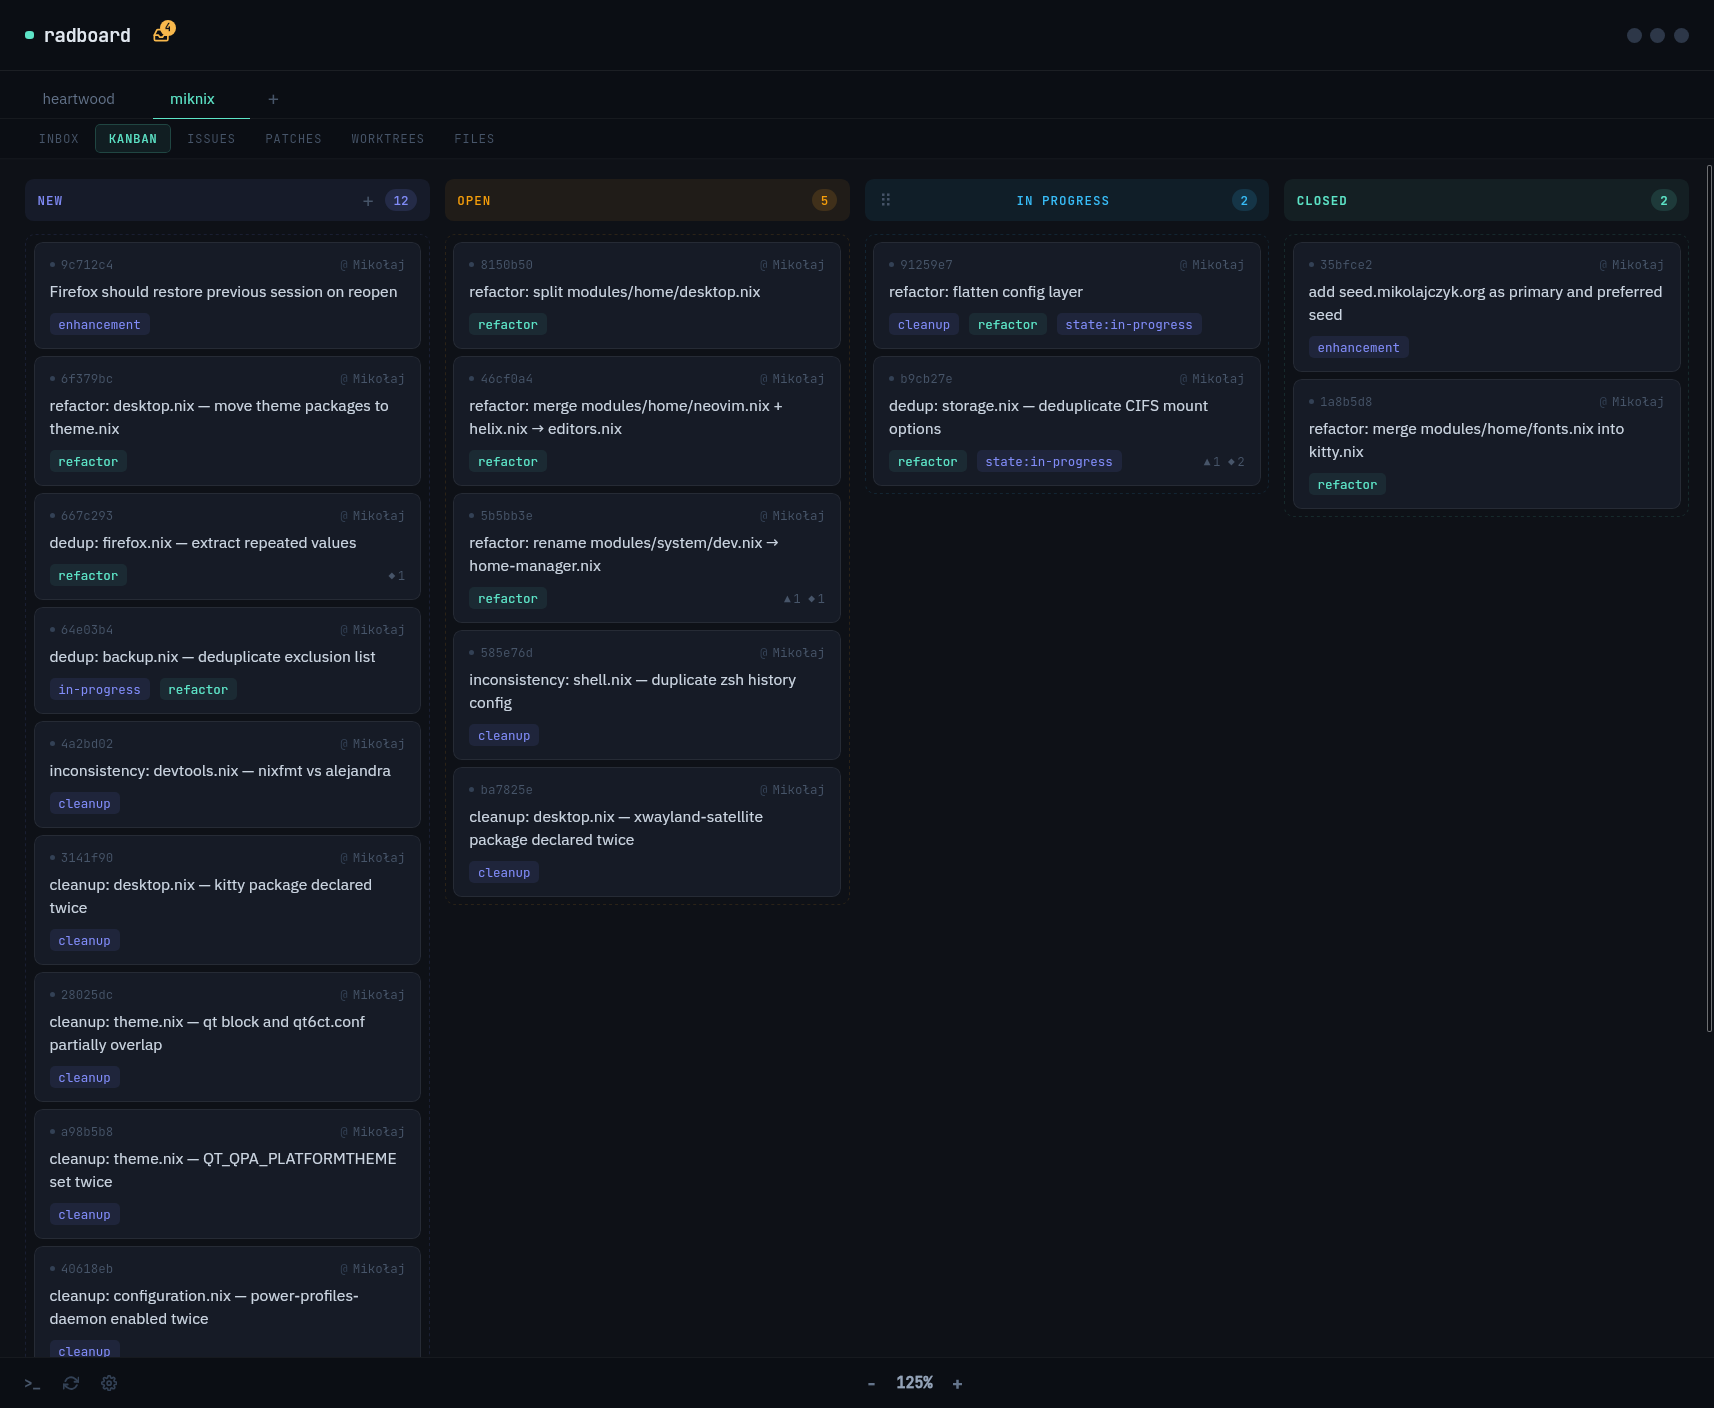Click comment count on storage.nix card

pos(1236,462)
